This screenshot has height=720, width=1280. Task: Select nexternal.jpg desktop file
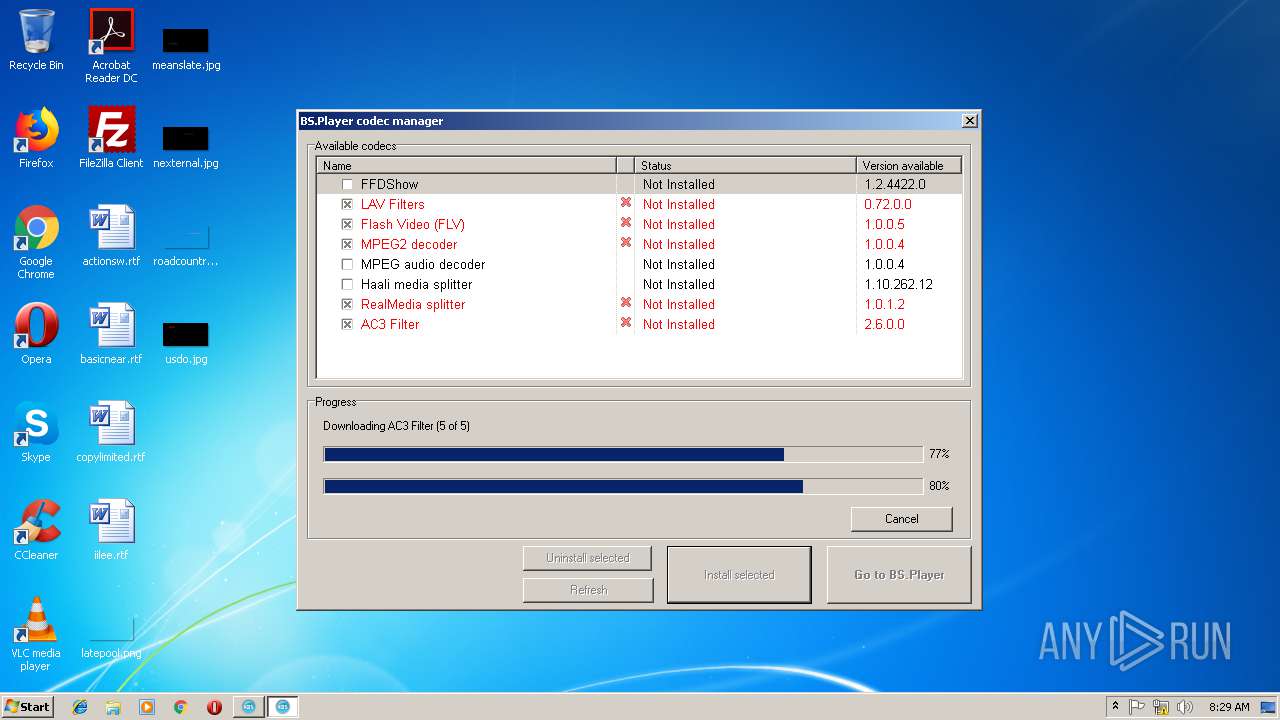[186, 146]
